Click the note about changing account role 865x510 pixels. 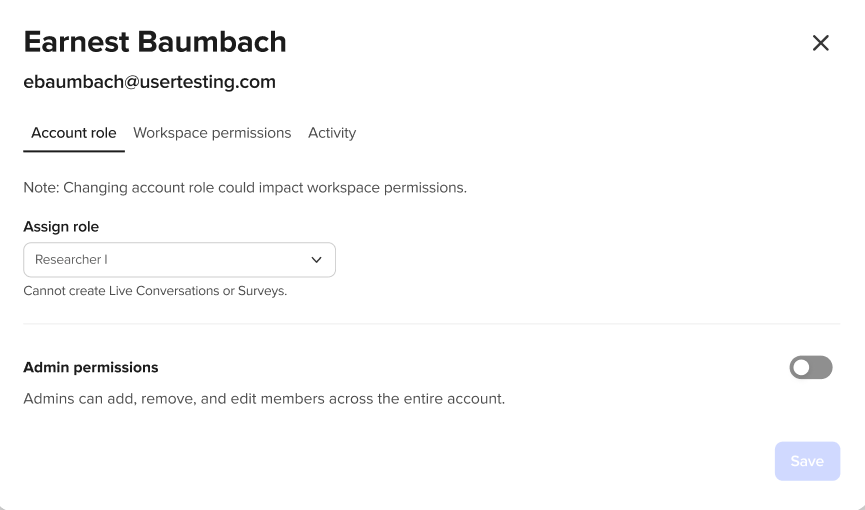245,187
